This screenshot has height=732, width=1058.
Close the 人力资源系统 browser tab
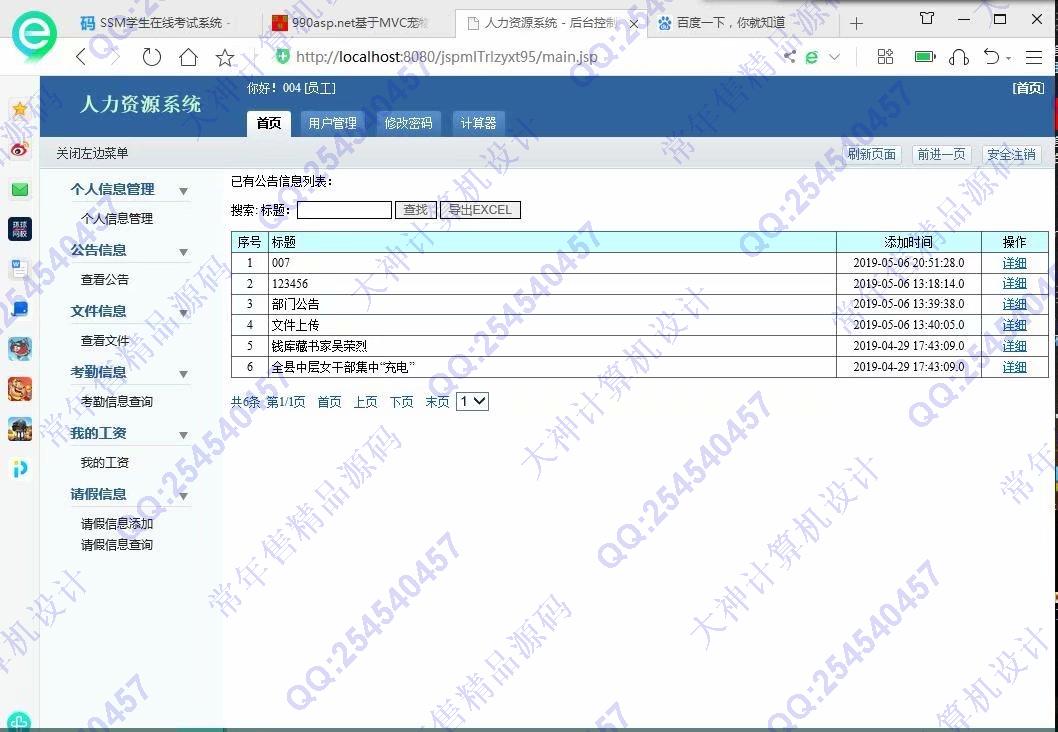[x=634, y=24]
